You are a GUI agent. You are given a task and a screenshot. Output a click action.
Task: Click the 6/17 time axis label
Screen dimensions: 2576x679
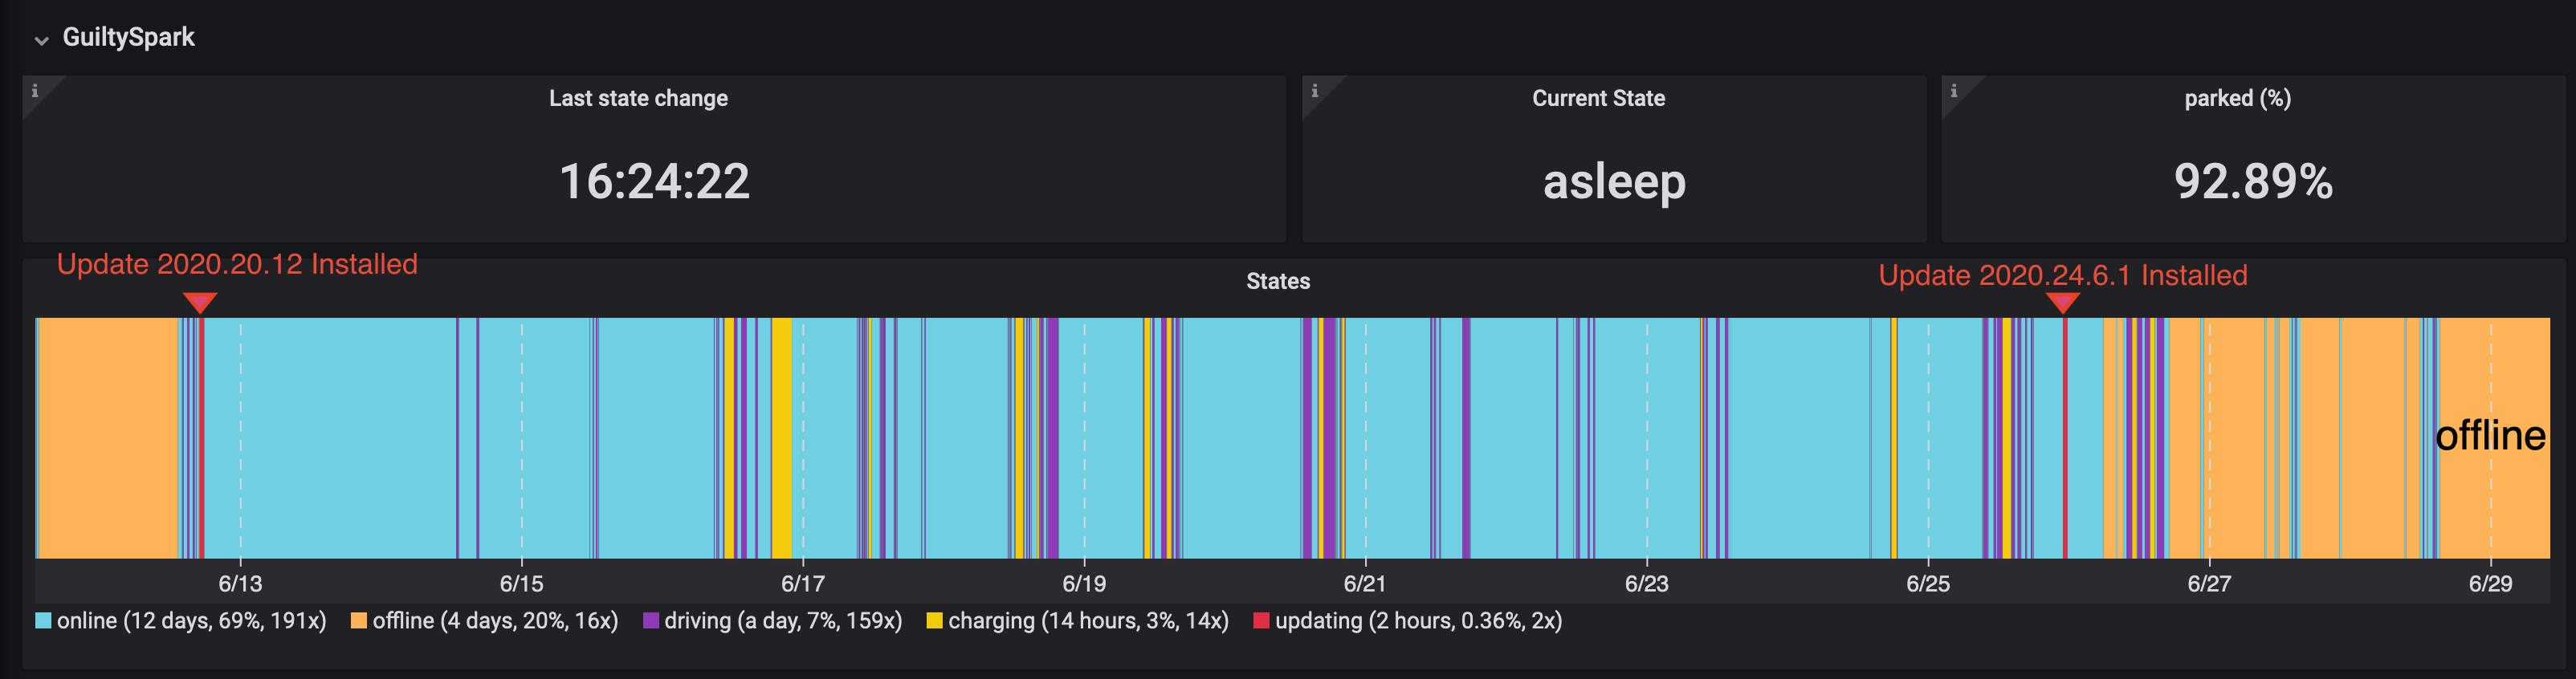point(803,583)
